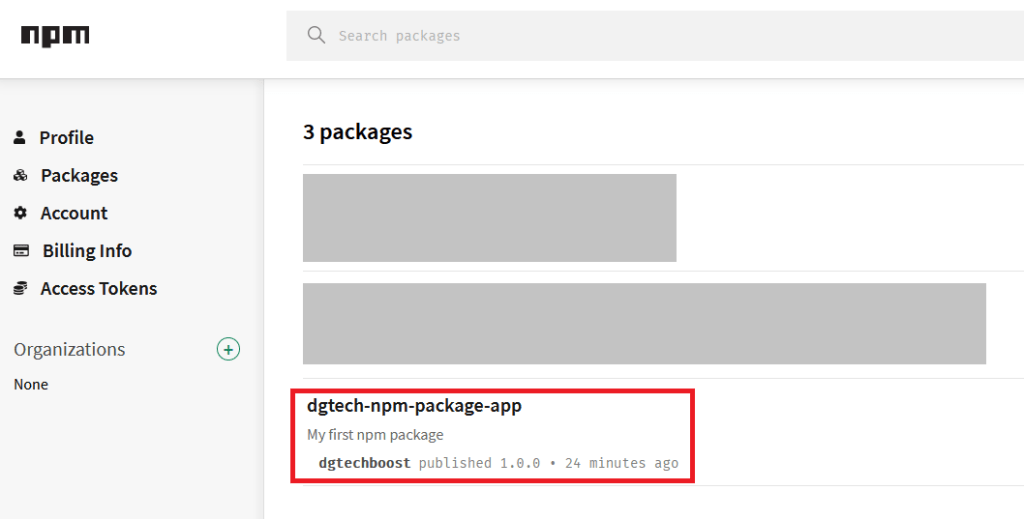Open the dgtech-npm-package-app package link
Viewport: 1024px width, 519px height.
414,406
